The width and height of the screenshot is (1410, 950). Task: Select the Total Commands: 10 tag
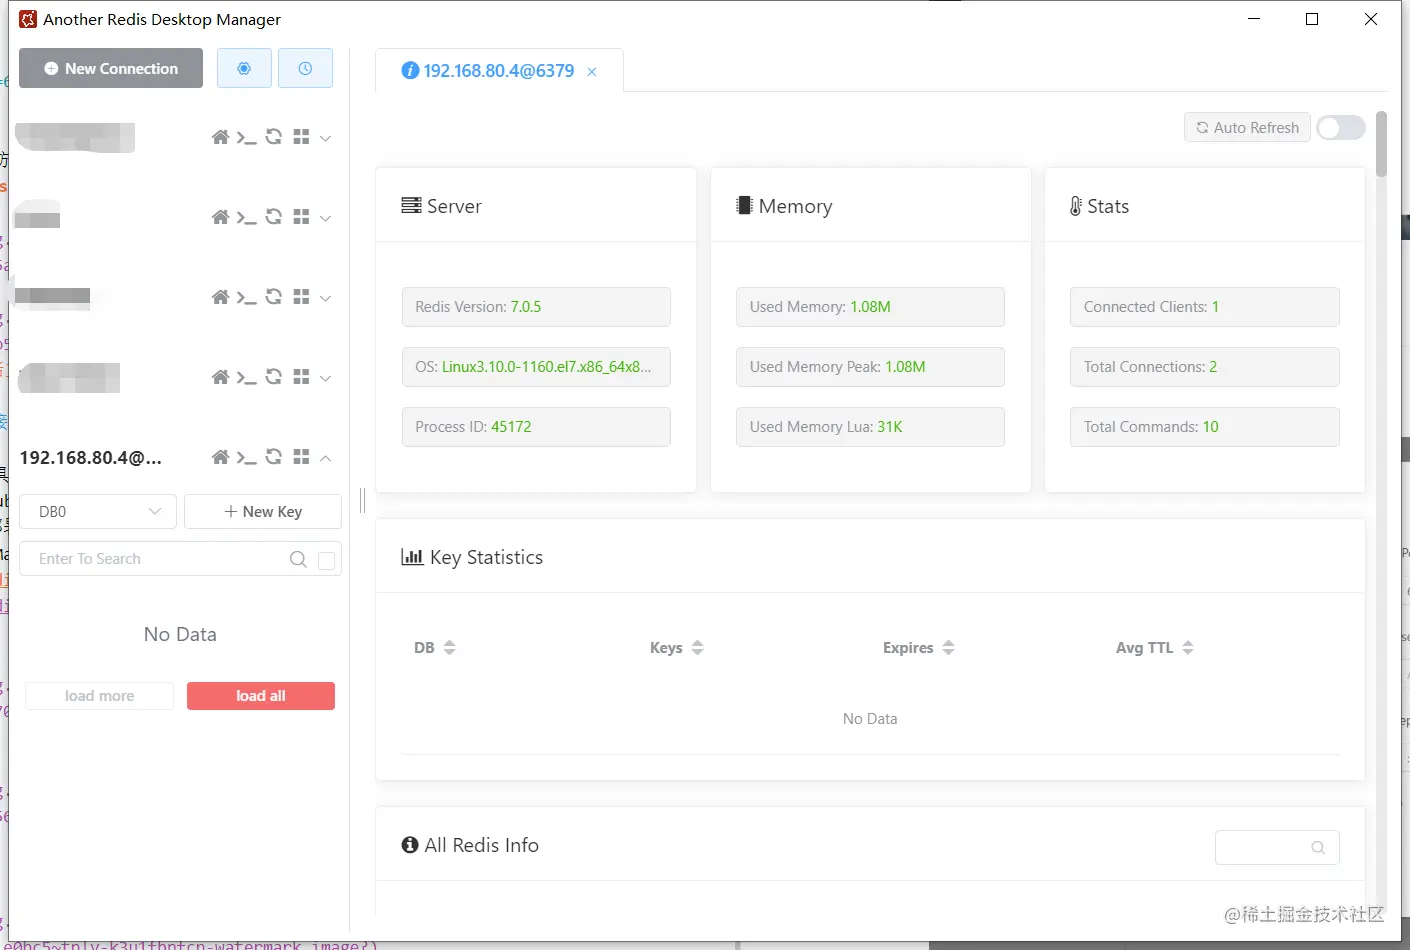point(1205,427)
